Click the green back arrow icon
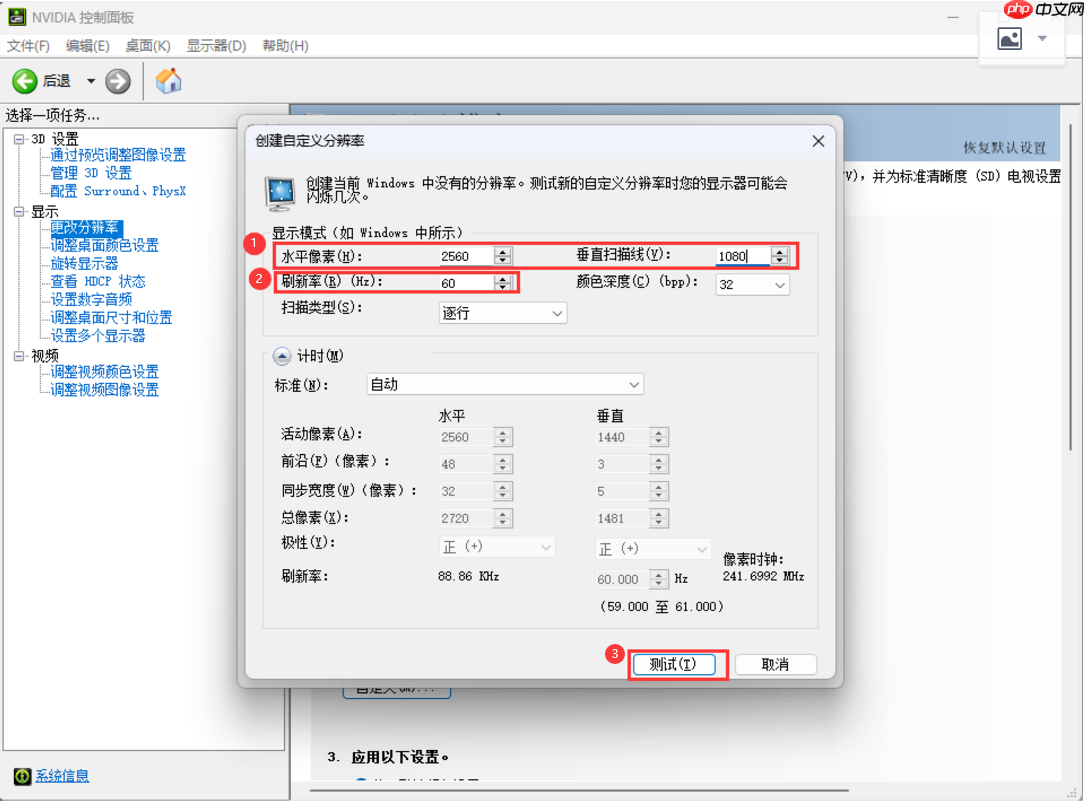This screenshot has width=1085, height=801. click(x=25, y=81)
